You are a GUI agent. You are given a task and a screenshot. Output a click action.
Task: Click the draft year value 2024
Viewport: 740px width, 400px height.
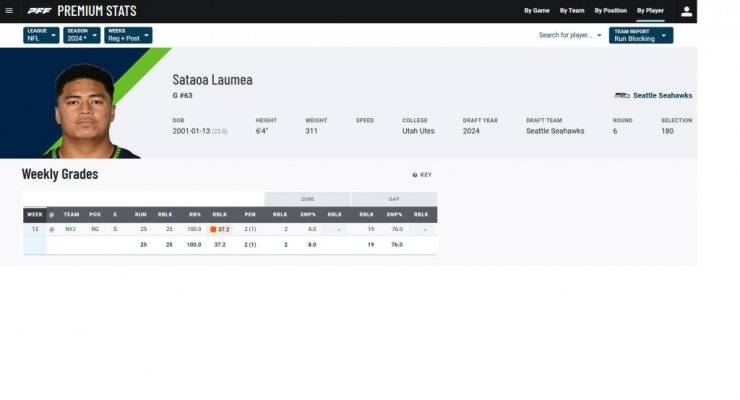pyautogui.click(x=471, y=131)
